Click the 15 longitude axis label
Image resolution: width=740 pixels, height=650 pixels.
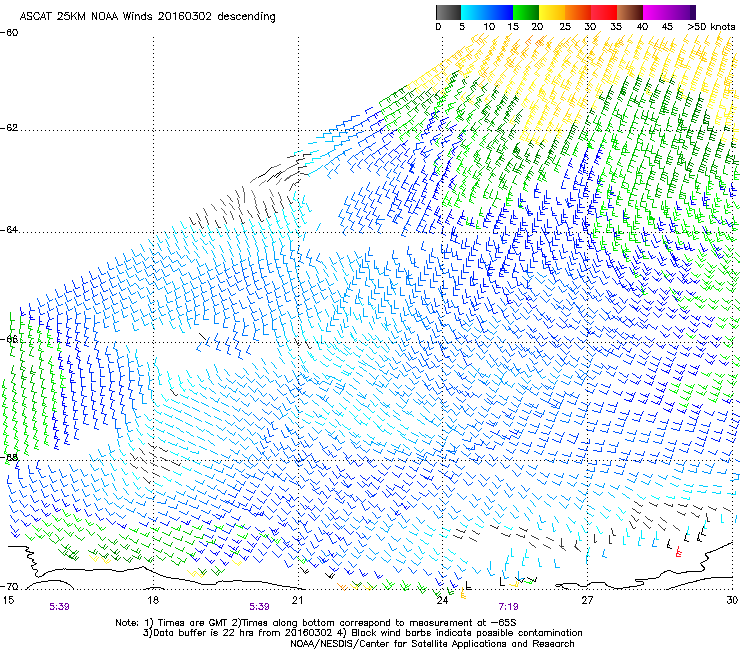pos(8,600)
